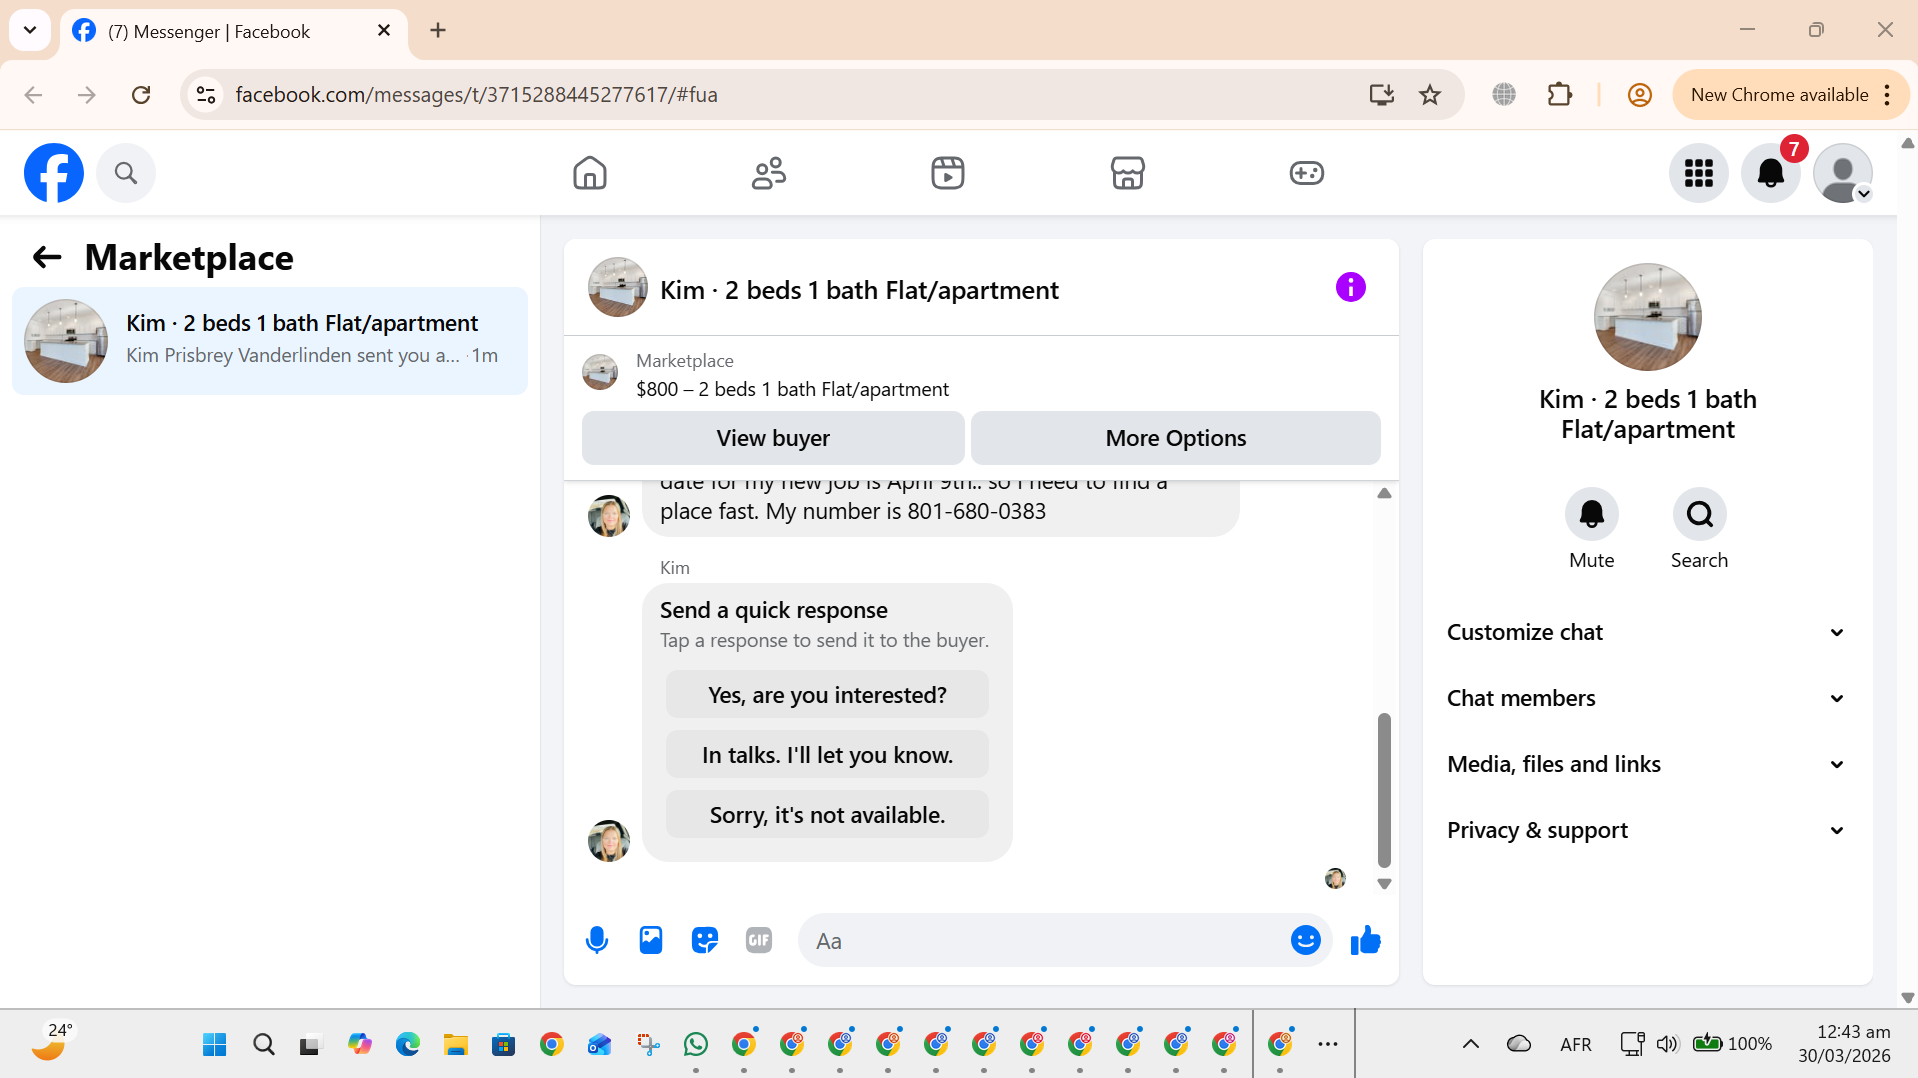Show hidden system tray icons
Image resolution: width=1918 pixels, height=1078 pixels.
[x=1471, y=1045]
